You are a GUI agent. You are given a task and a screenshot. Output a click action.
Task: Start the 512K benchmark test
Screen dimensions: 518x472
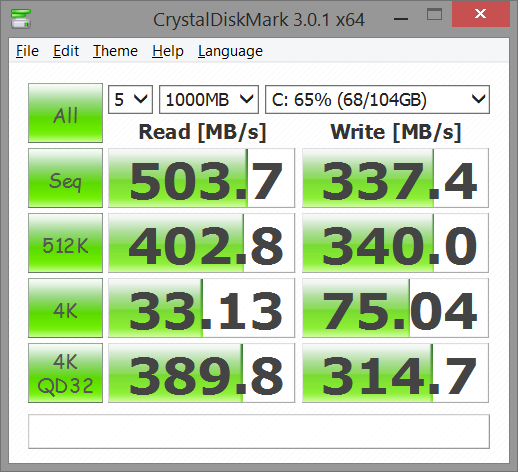[65, 243]
